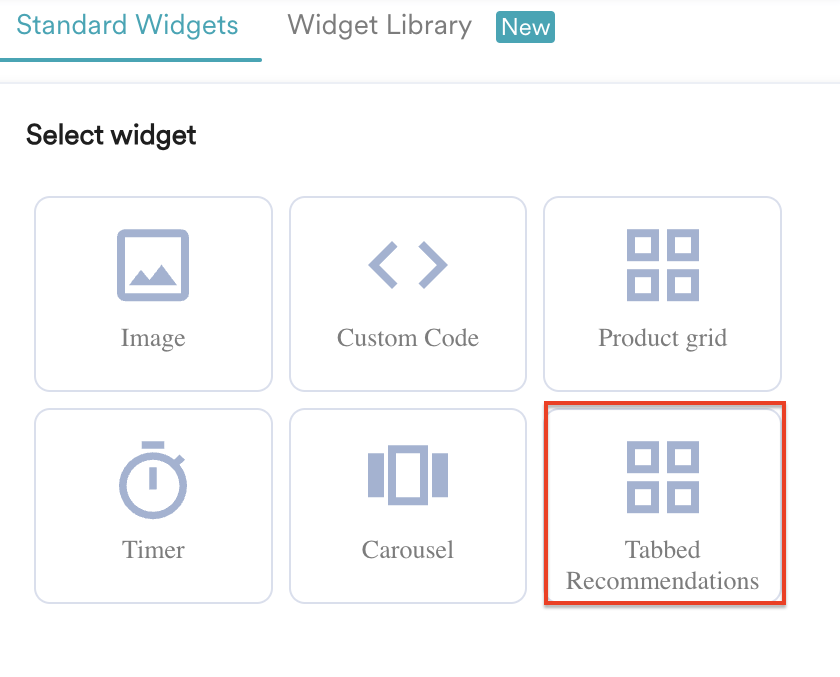The height and width of the screenshot is (677, 840).
Task: Add the Carousel widget card
Action: (x=408, y=505)
